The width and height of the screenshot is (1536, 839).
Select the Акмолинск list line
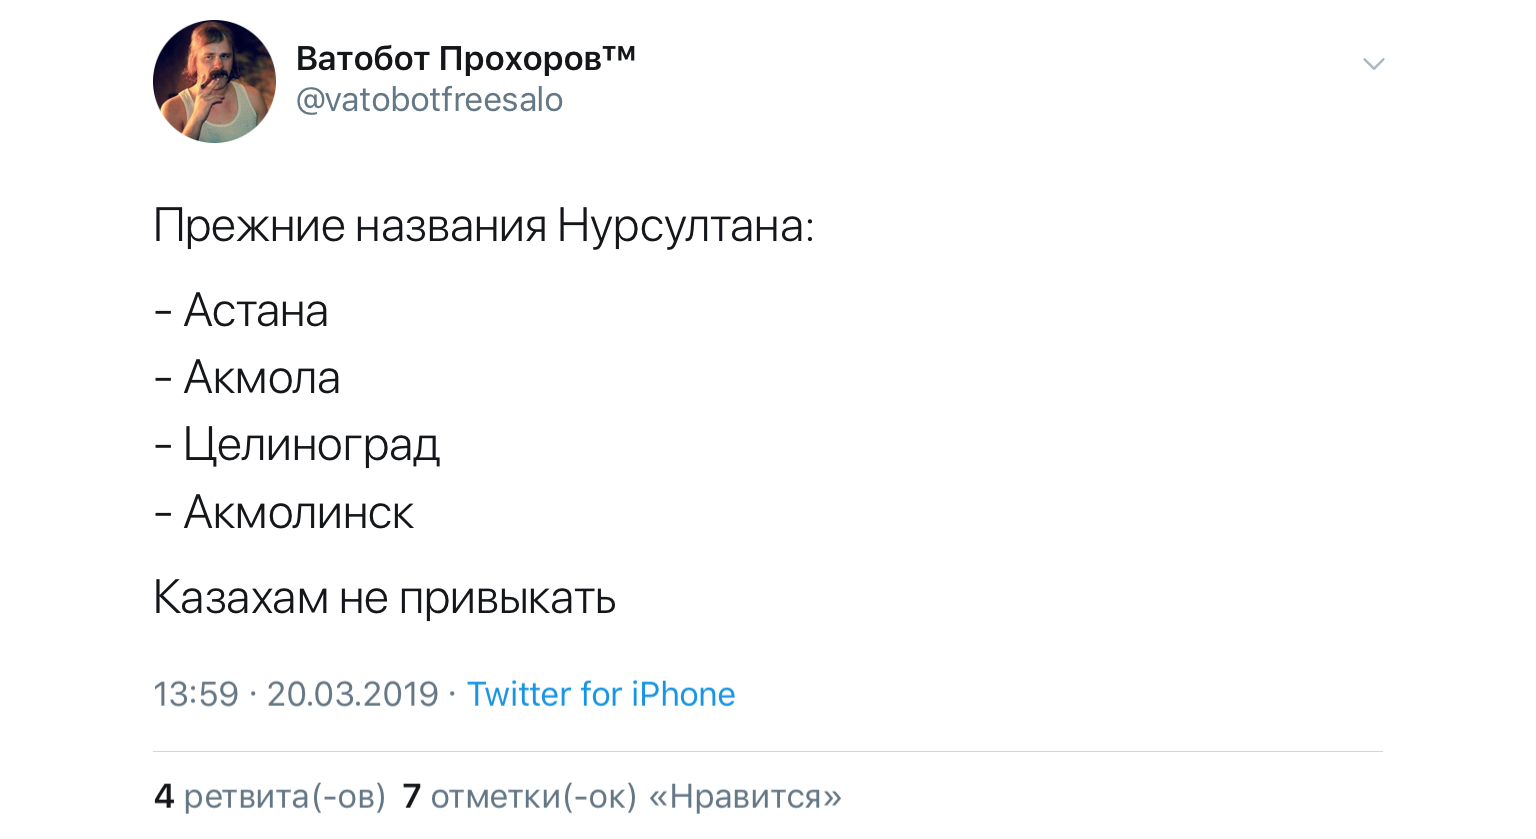tap(298, 513)
